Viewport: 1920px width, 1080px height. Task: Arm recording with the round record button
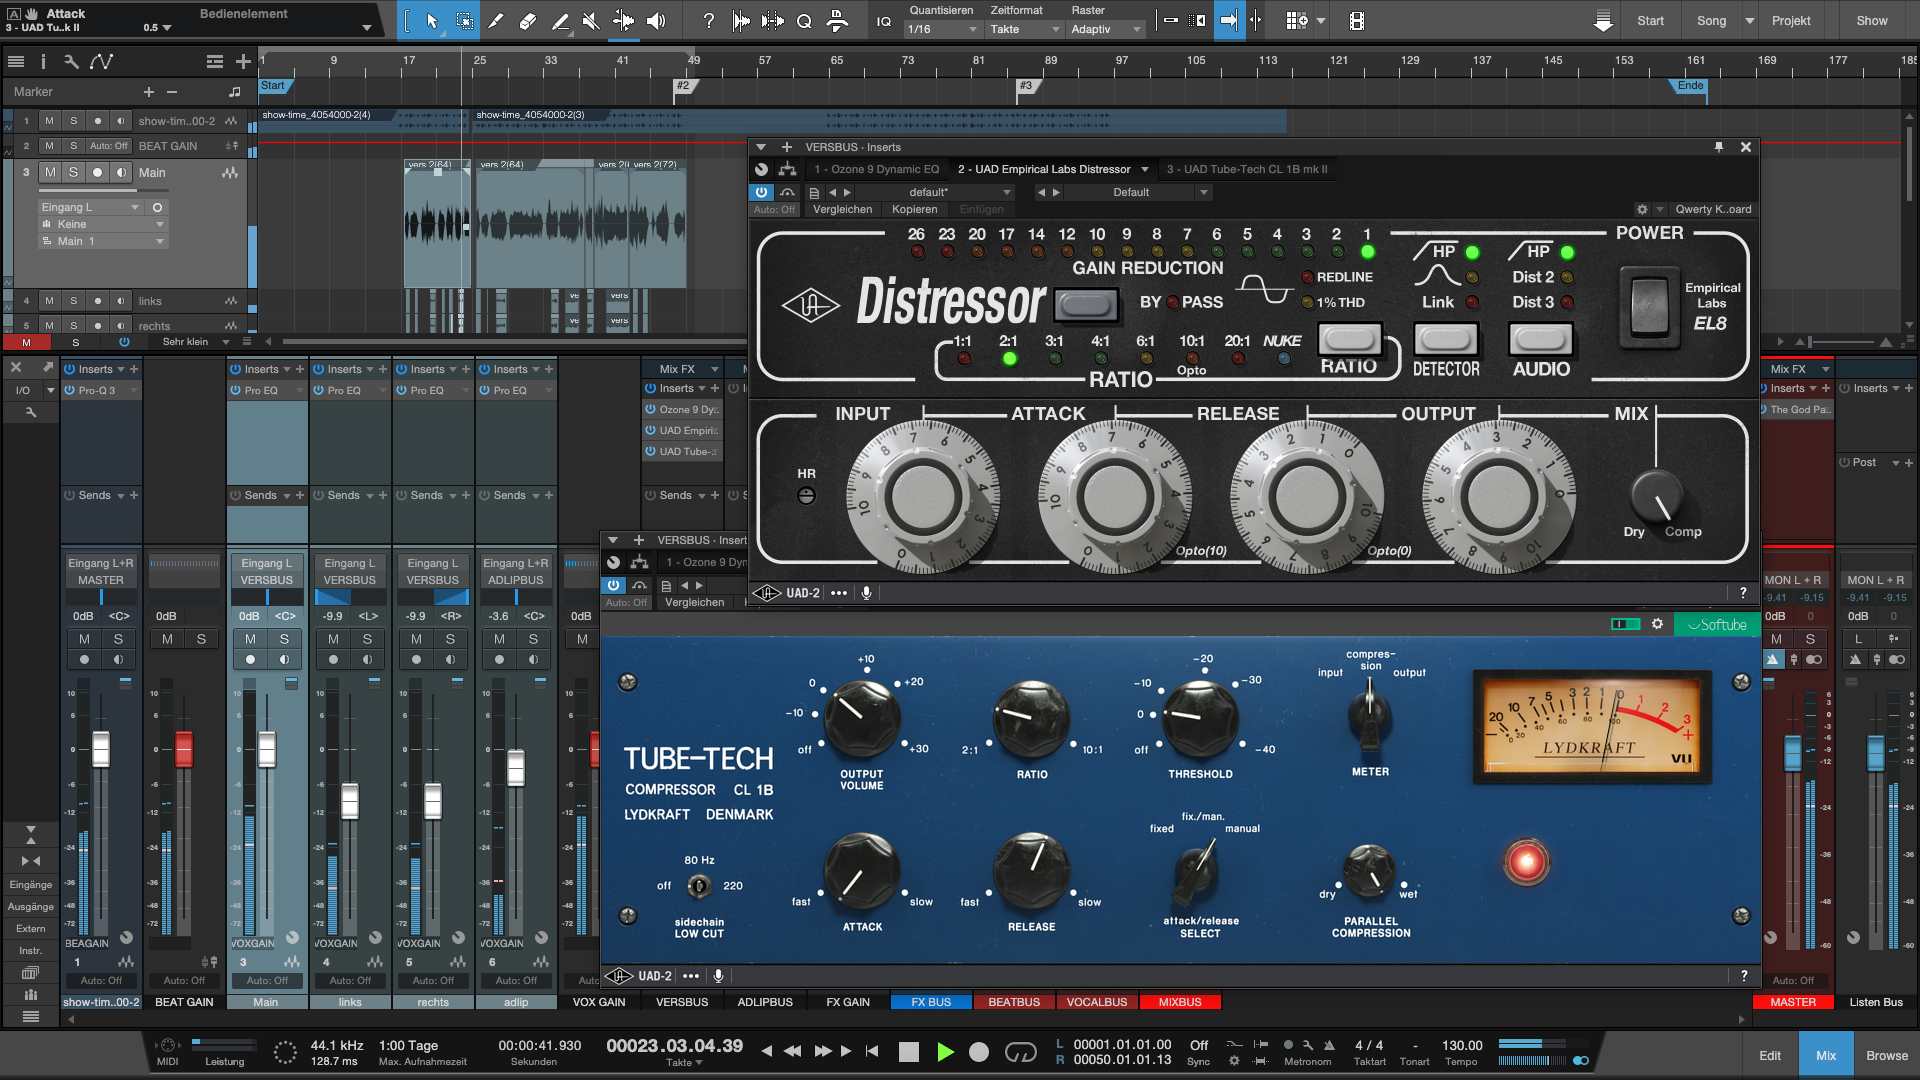pyautogui.click(x=979, y=1051)
